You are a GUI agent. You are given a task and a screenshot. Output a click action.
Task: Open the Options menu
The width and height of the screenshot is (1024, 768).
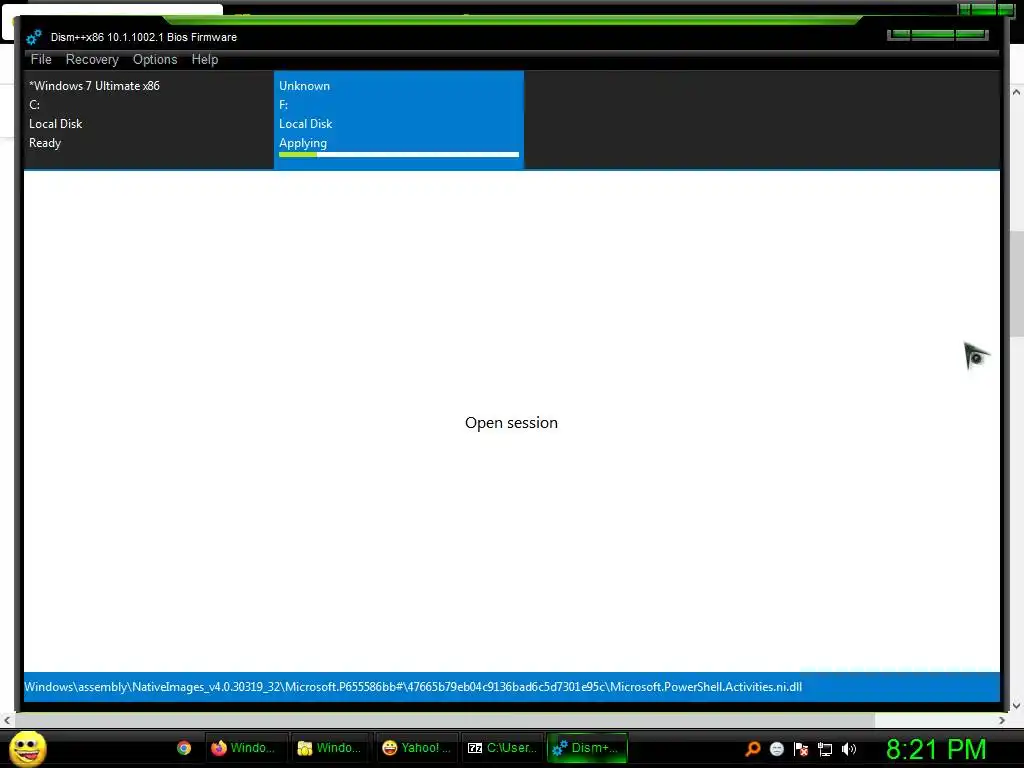click(155, 59)
